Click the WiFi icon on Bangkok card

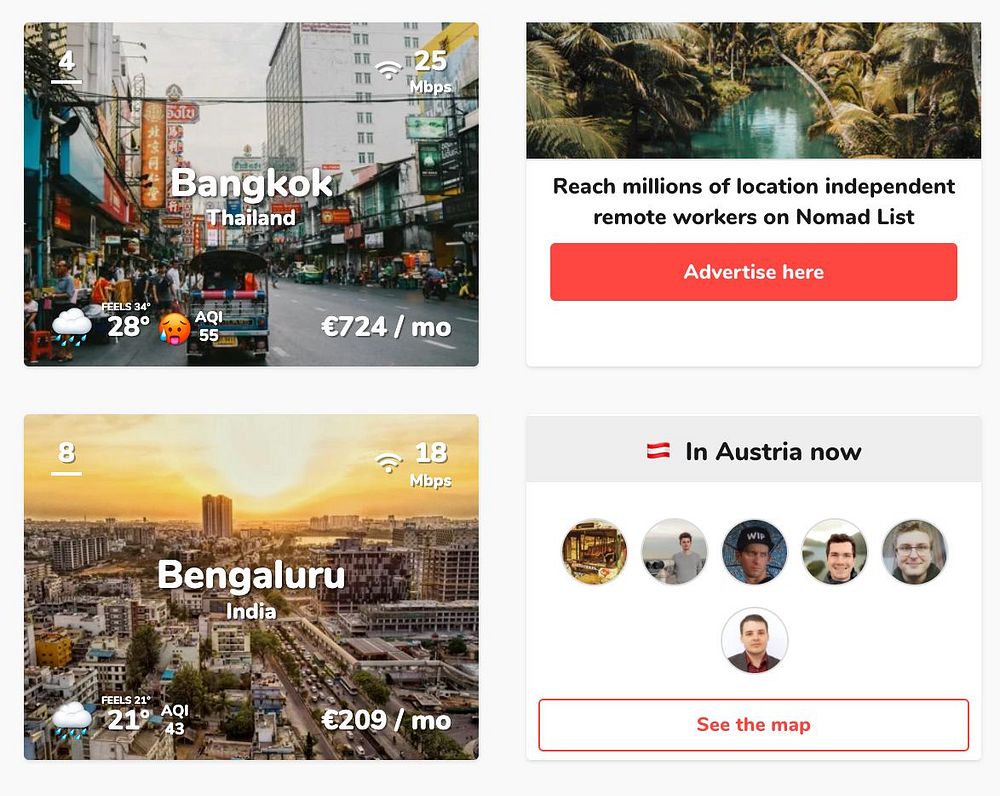388,69
